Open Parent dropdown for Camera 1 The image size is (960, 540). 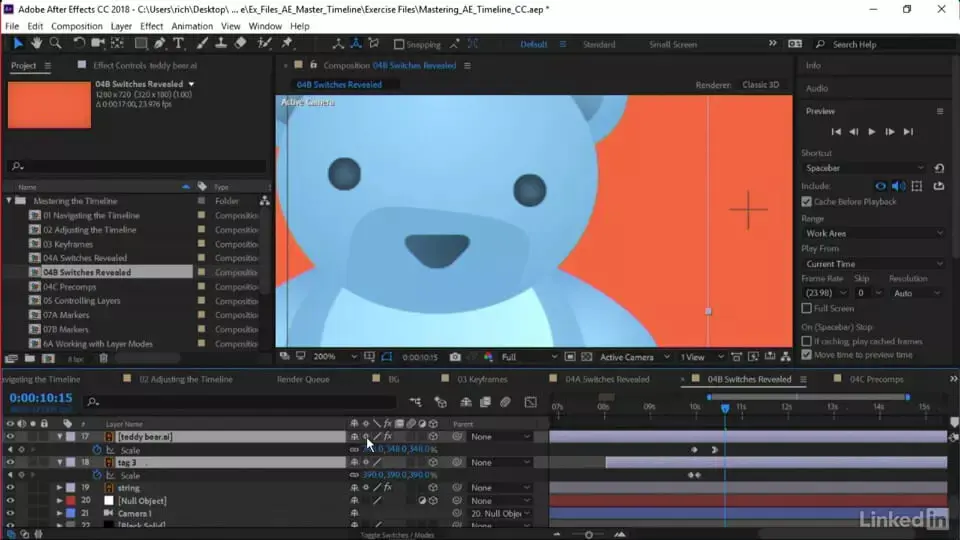click(x=500, y=514)
